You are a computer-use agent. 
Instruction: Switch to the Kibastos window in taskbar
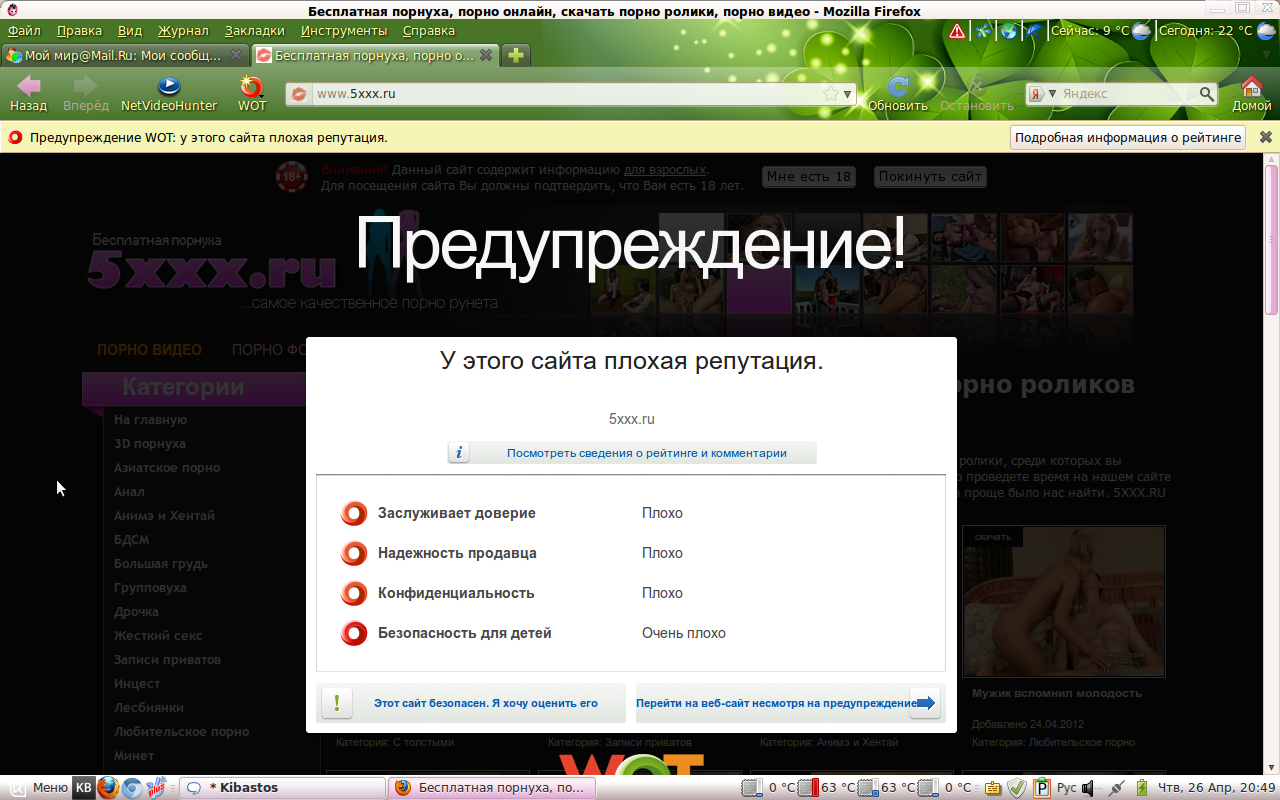coord(280,788)
